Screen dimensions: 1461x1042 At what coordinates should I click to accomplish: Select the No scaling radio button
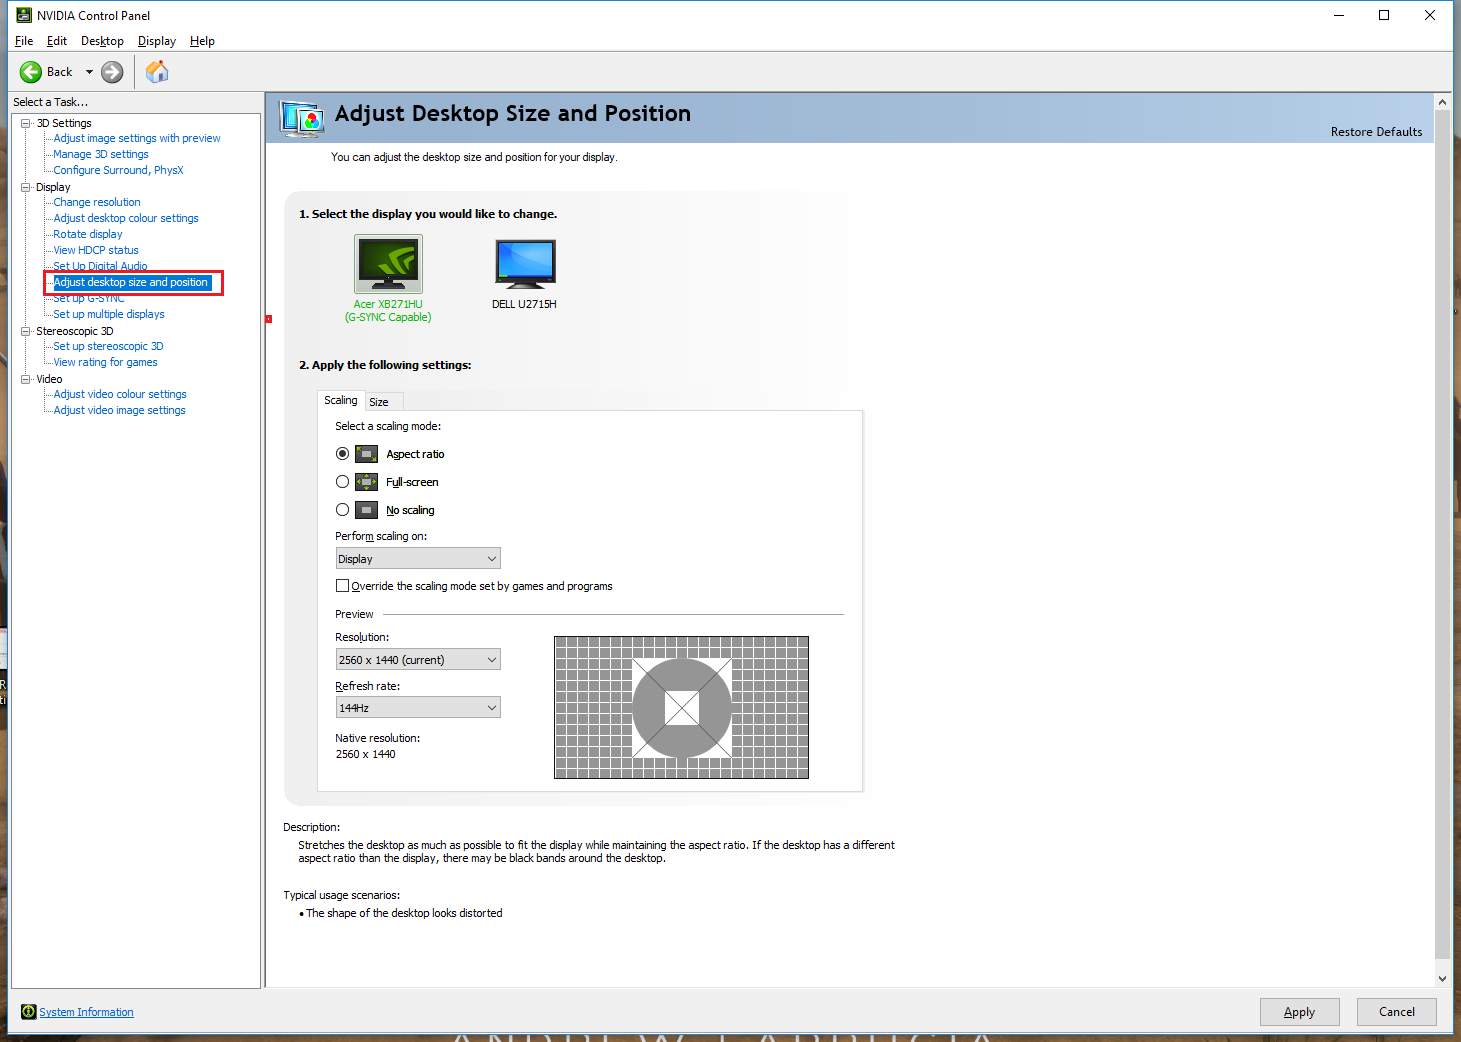[x=342, y=509]
